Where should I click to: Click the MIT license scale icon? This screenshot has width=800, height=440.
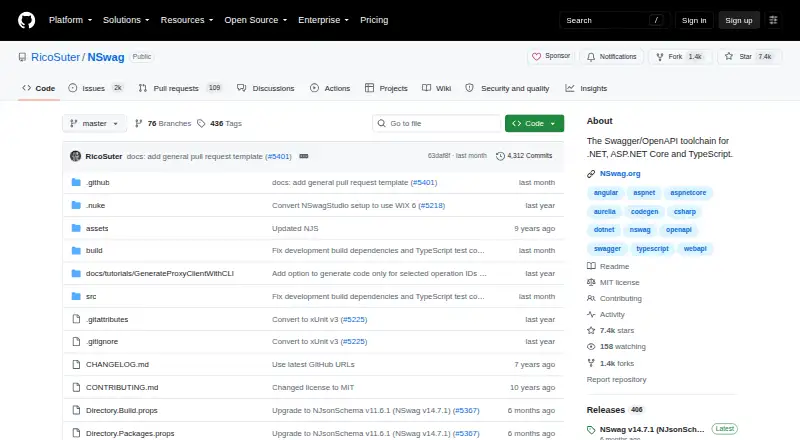(x=591, y=282)
